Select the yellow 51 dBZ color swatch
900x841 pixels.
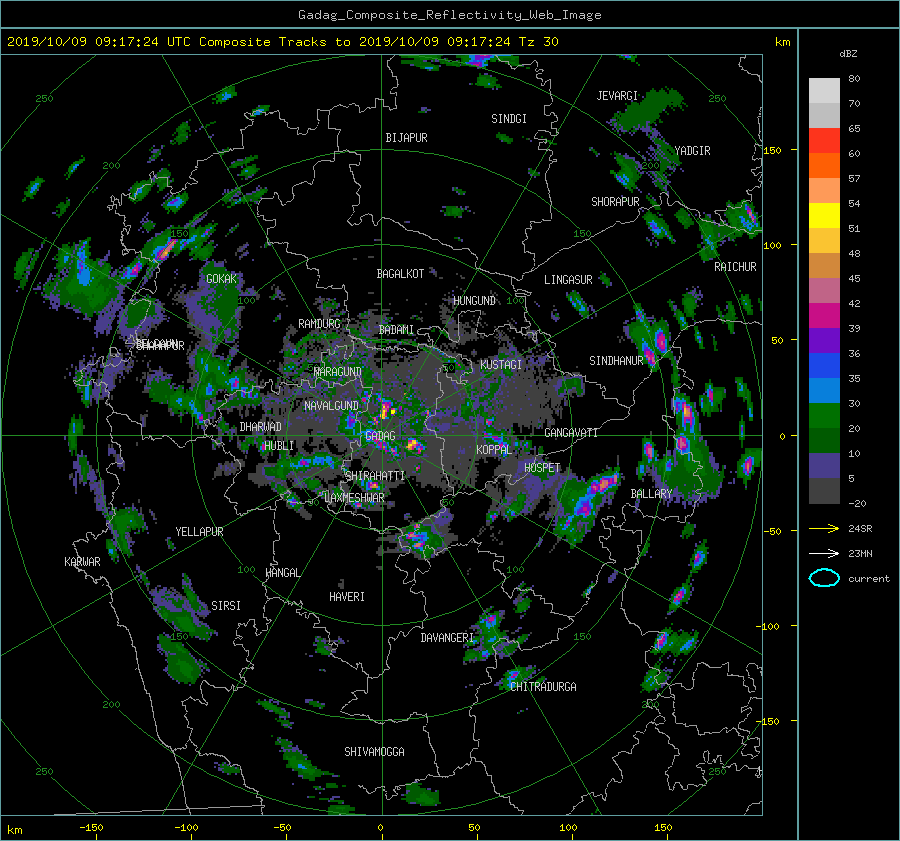(824, 216)
